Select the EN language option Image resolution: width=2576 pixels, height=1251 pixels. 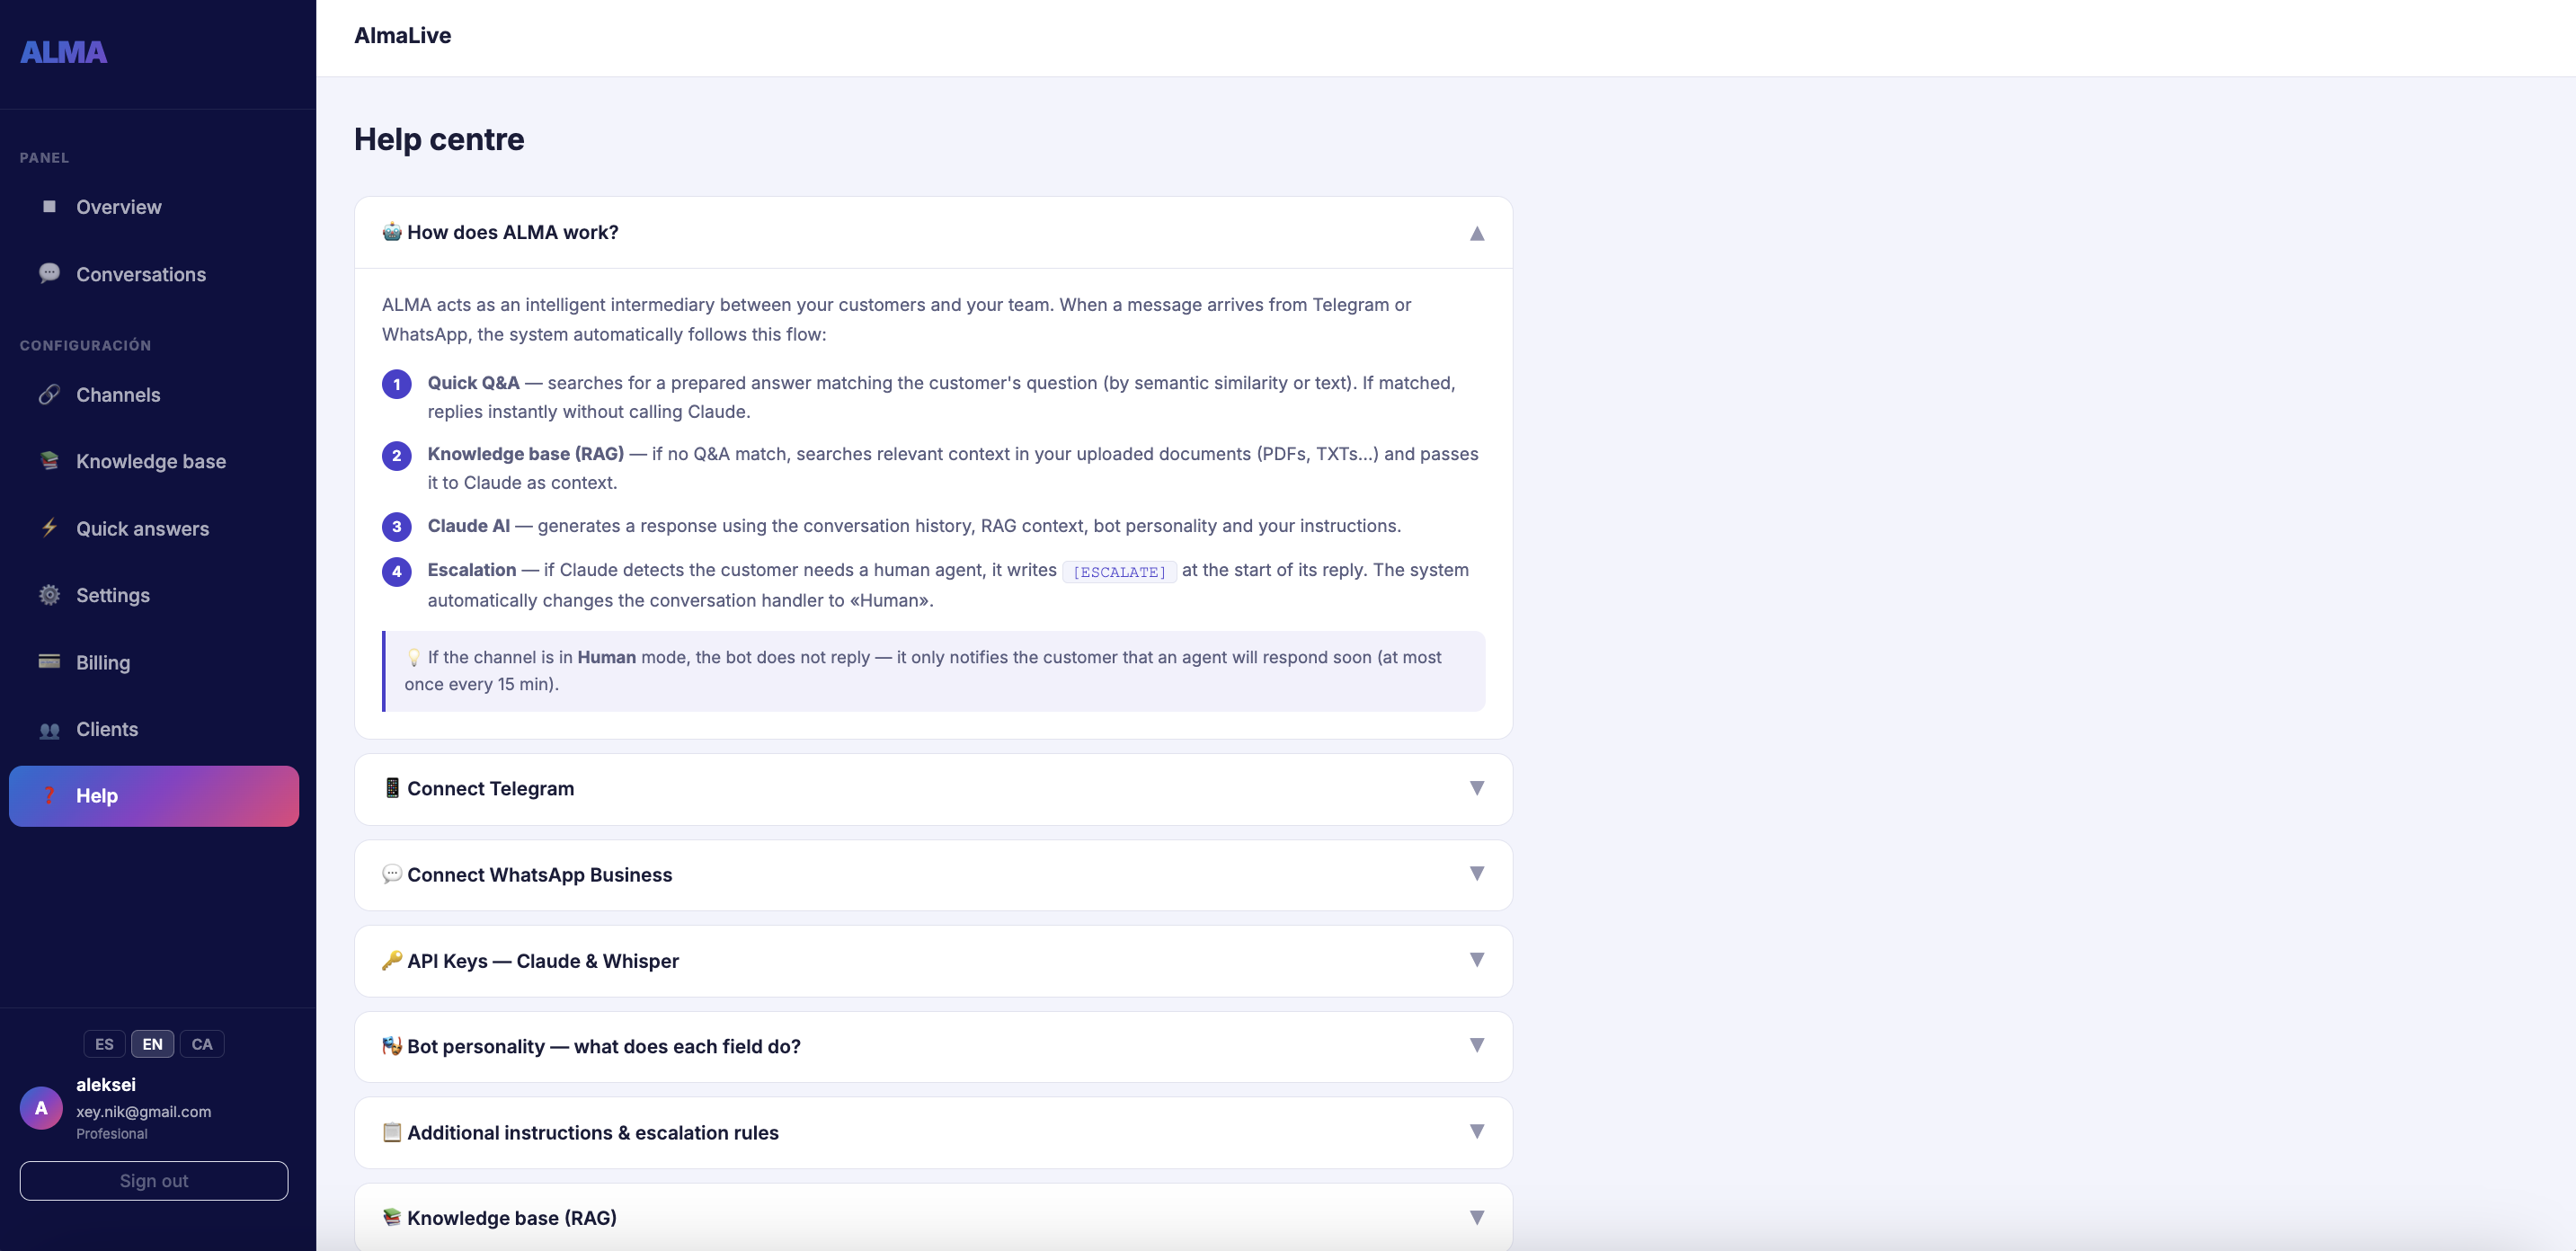tap(152, 1043)
